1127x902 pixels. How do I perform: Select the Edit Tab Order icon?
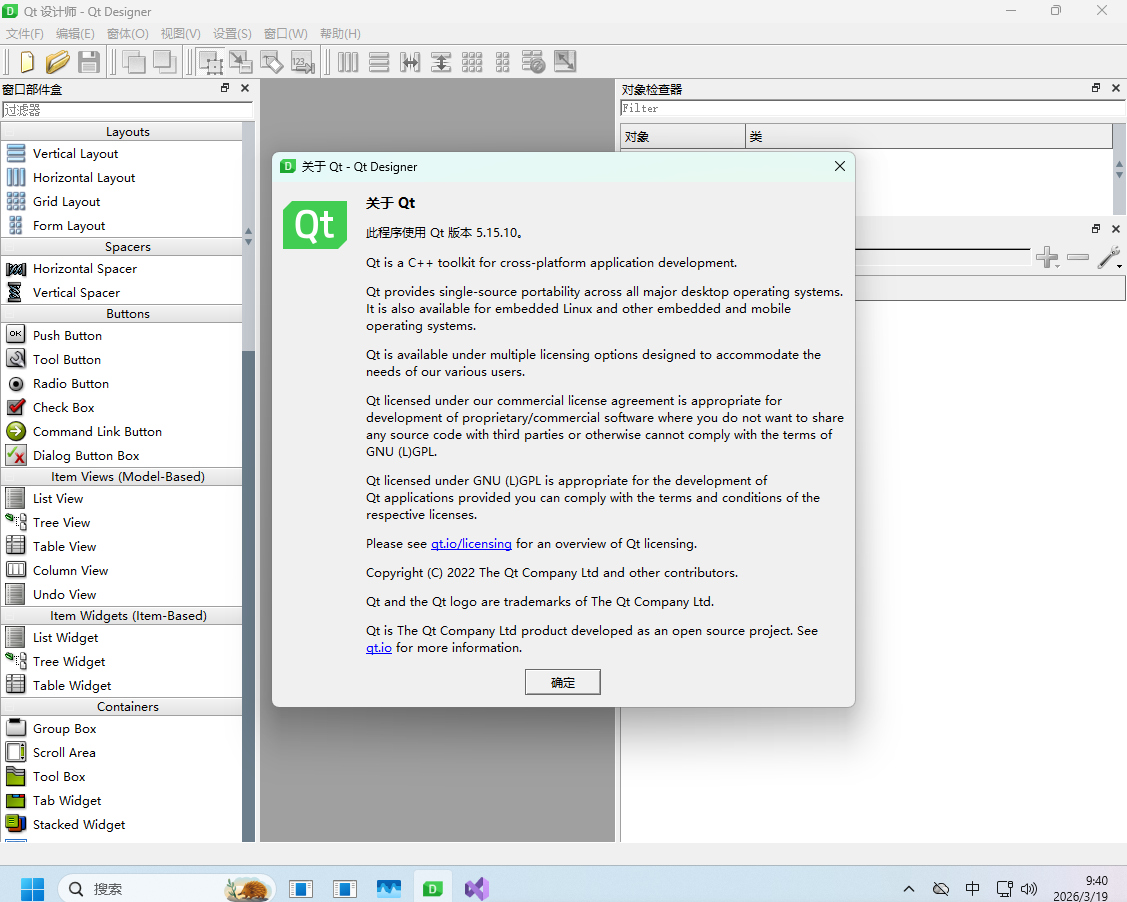pyautogui.click(x=303, y=62)
